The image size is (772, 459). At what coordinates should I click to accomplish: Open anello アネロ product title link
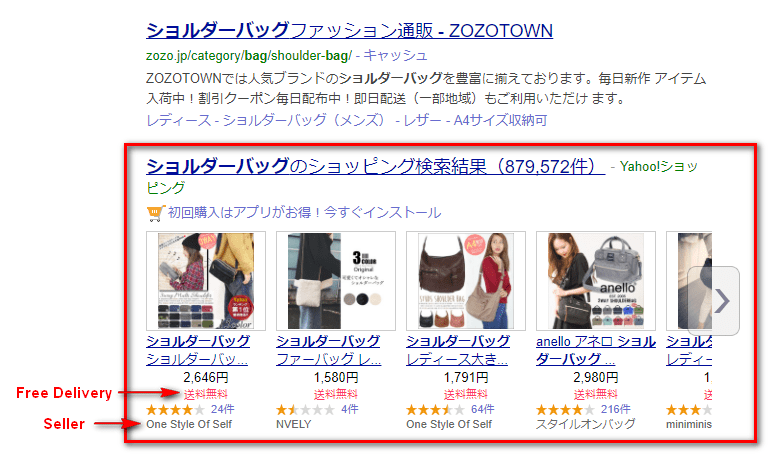click(x=596, y=350)
